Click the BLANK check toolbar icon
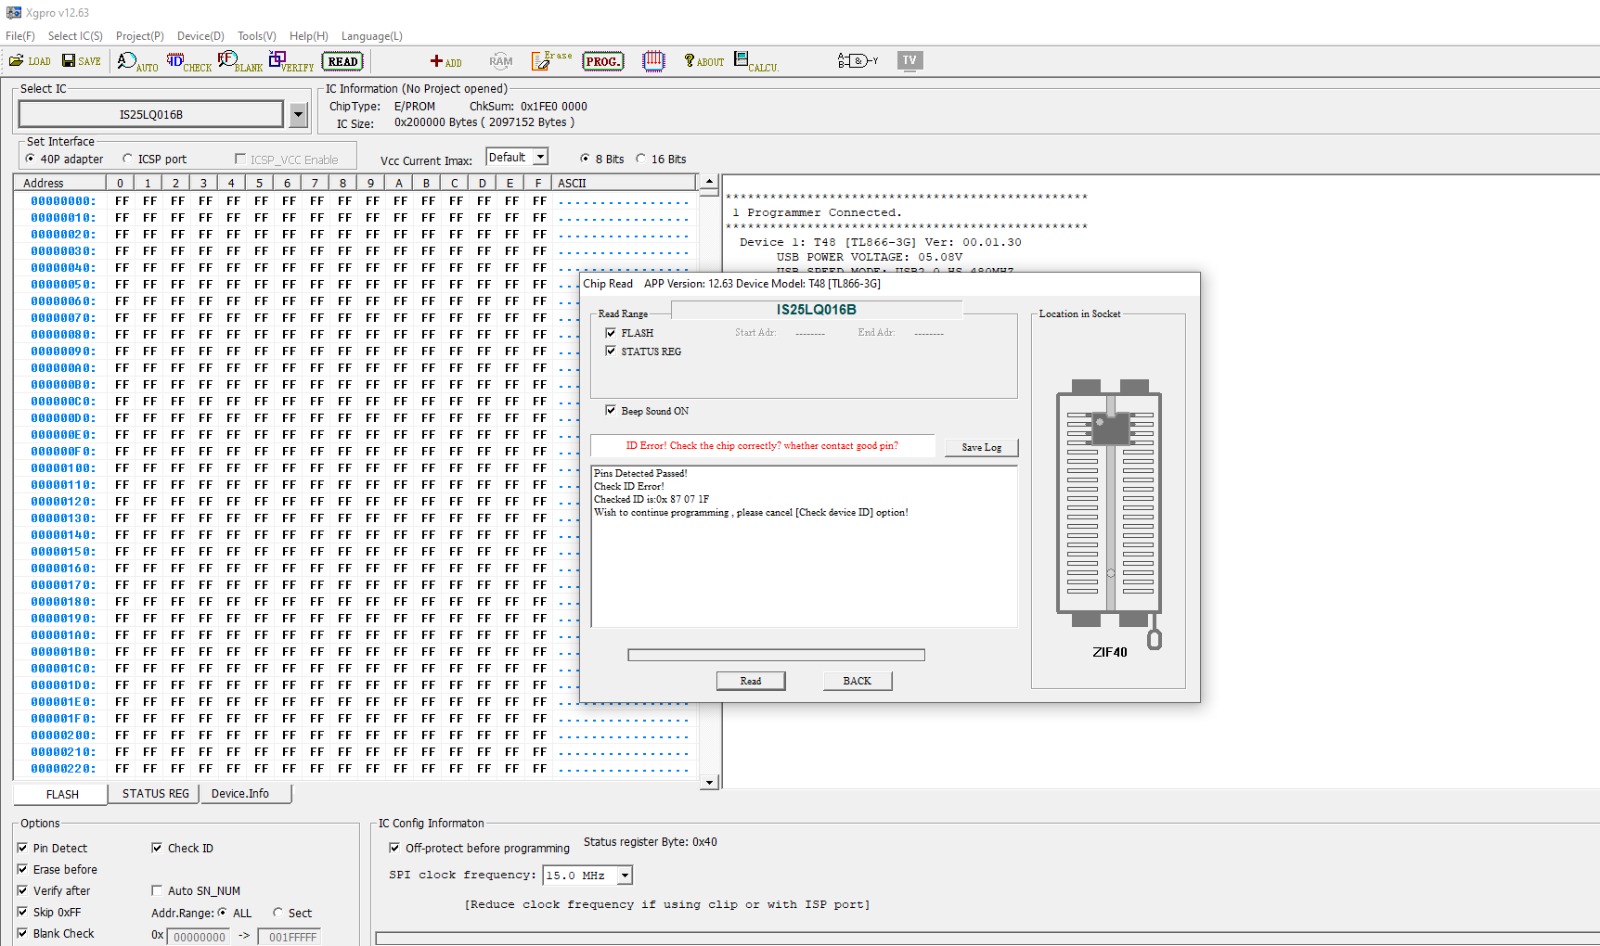The image size is (1600, 946). tap(239, 62)
